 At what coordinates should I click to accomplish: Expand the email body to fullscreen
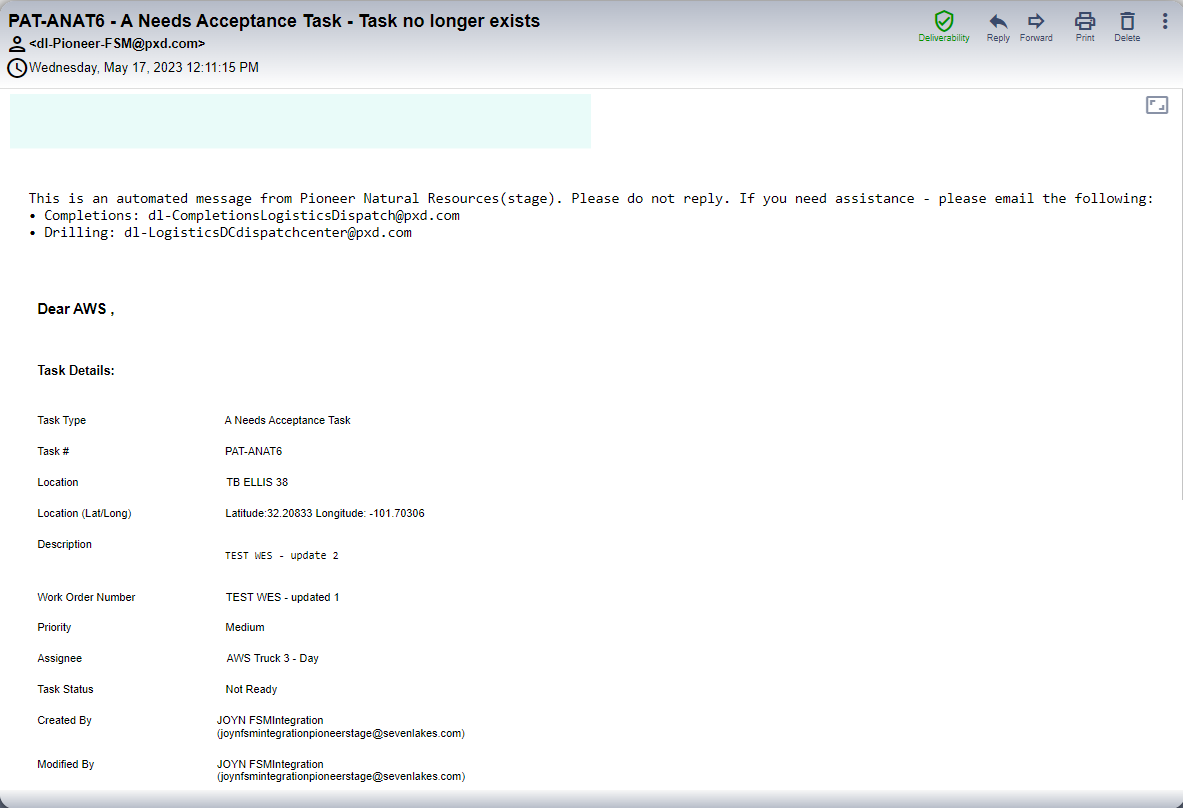pyautogui.click(x=1157, y=105)
